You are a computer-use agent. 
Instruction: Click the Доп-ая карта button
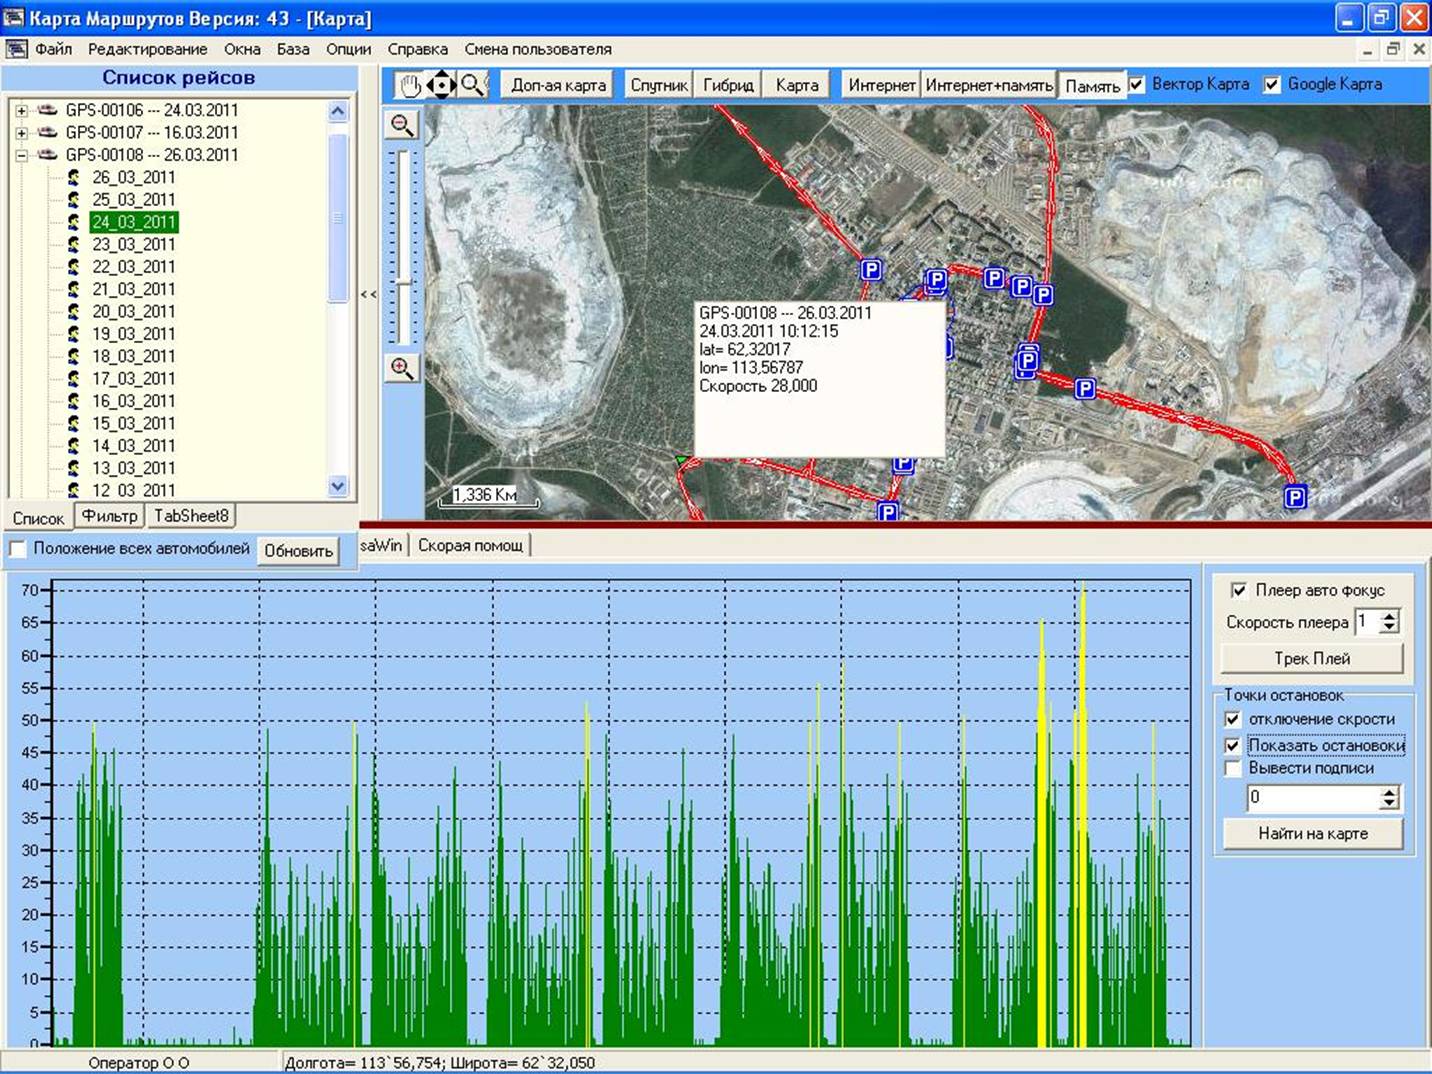coord(559,86)
